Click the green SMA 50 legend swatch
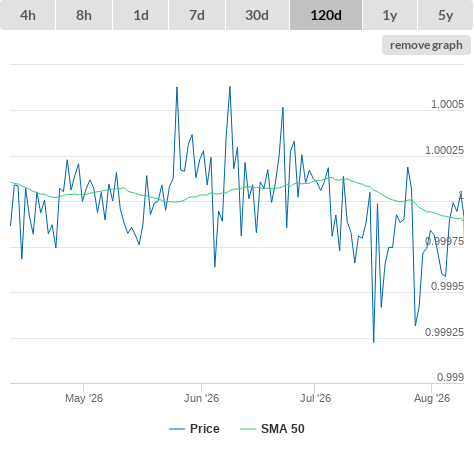474x455 pixels. [248, 429]
